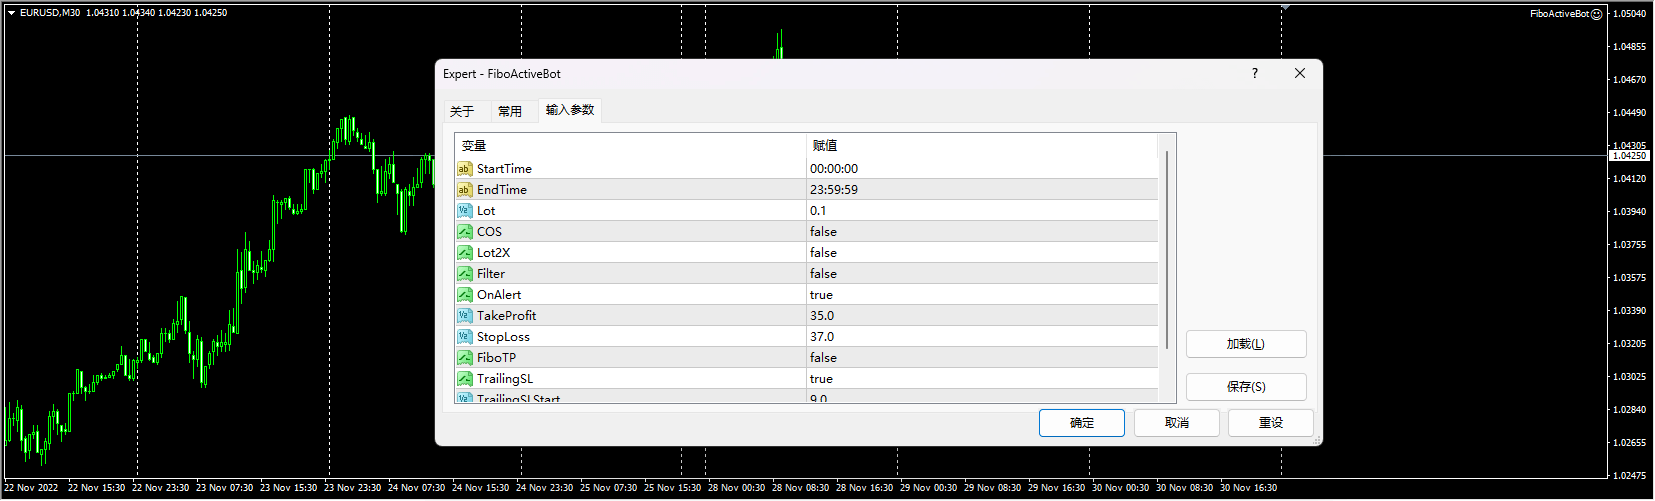1655x501 pixels.
Task: Toggle the FiboTP value set to false
Action: tap(823, 358)
